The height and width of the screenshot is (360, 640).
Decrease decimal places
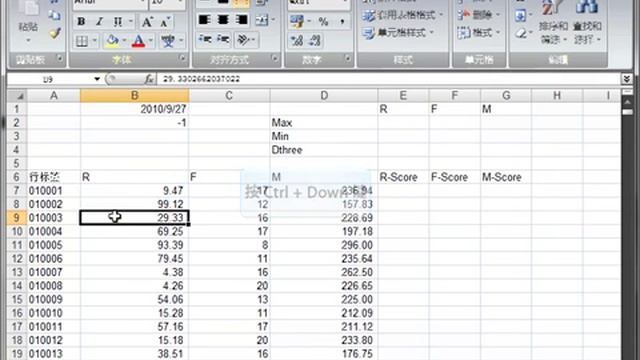[x=316, y=40]
